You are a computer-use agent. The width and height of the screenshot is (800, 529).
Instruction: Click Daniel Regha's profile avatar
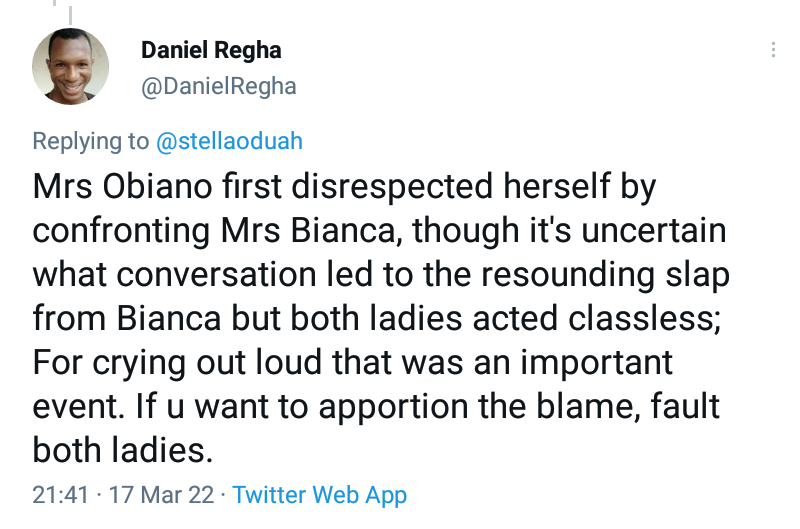point(70,66)
